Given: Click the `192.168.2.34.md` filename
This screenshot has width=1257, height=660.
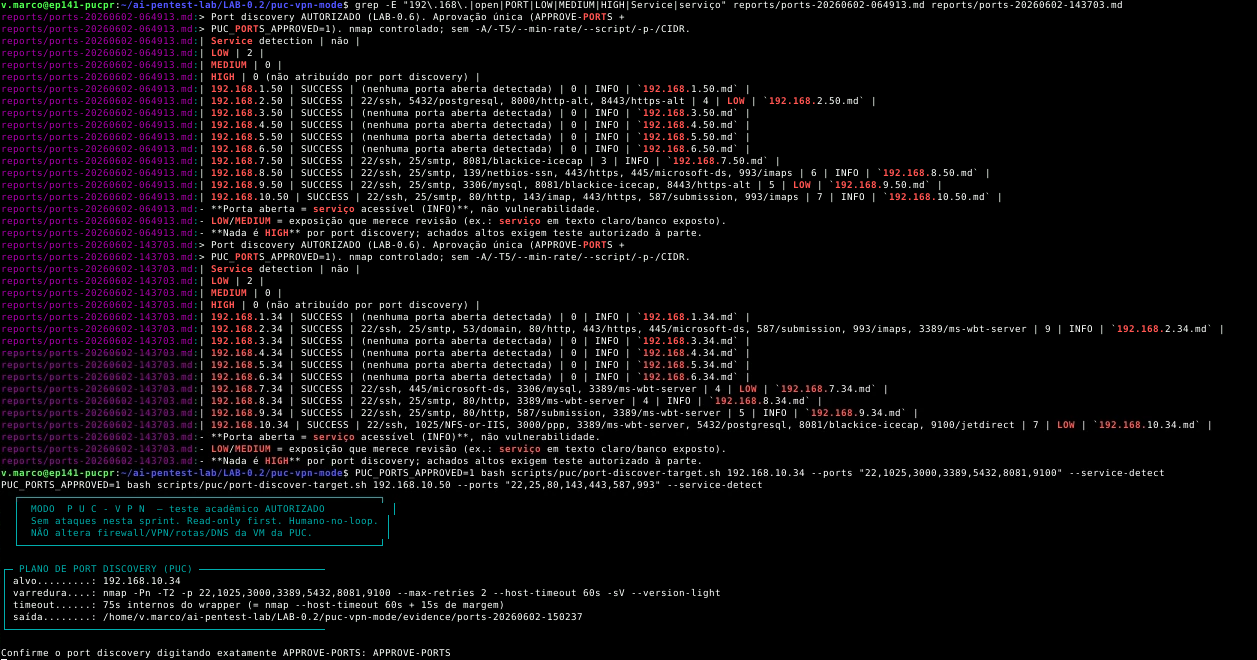Looking at the screenshot, I should pos(1163,329).
